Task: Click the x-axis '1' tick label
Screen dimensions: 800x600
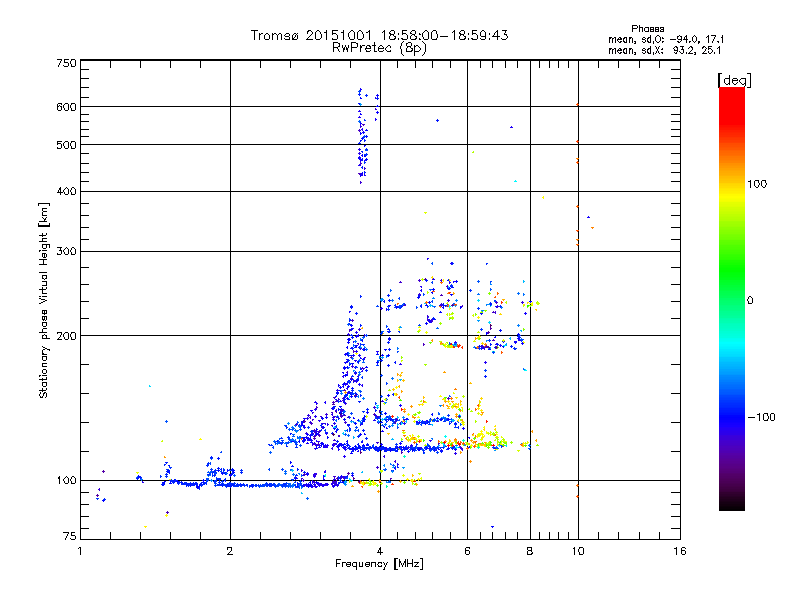Action: [80, 551]
